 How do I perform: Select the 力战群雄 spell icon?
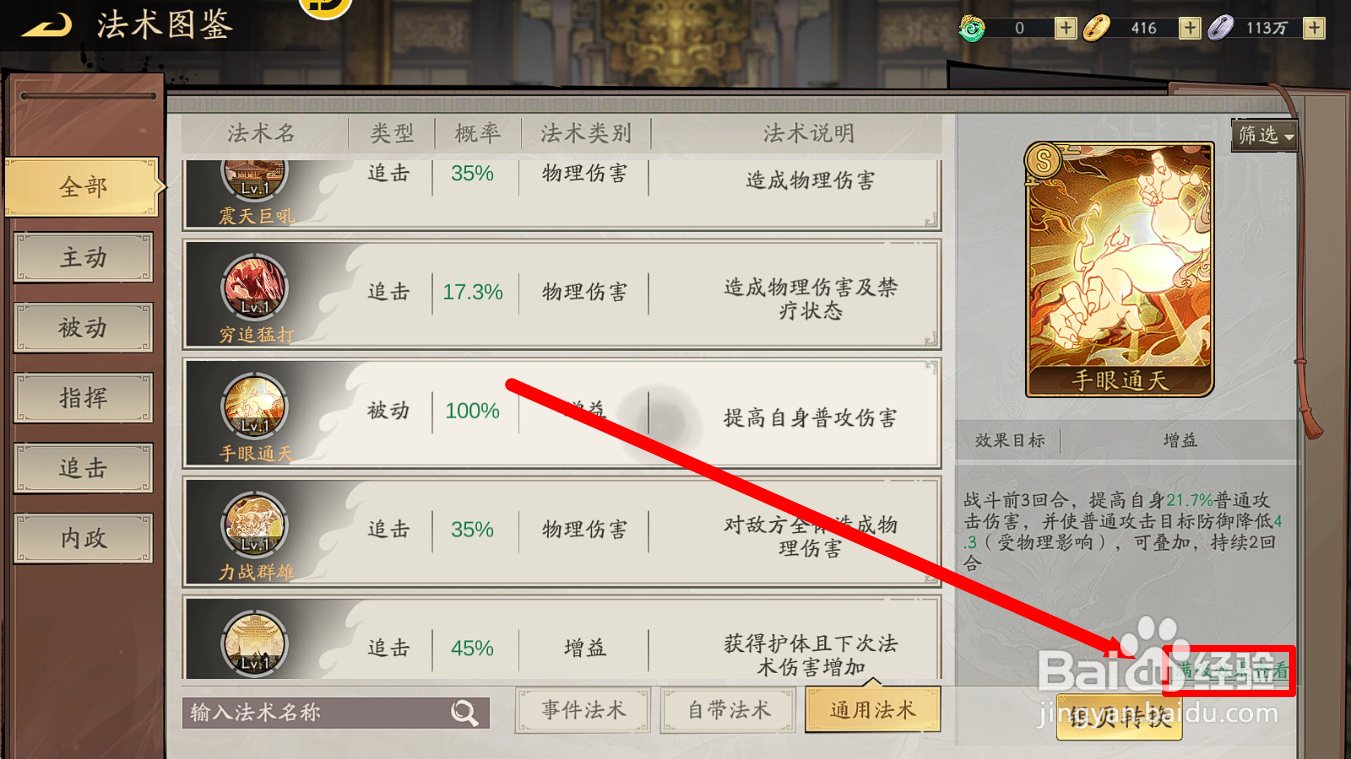254,527
